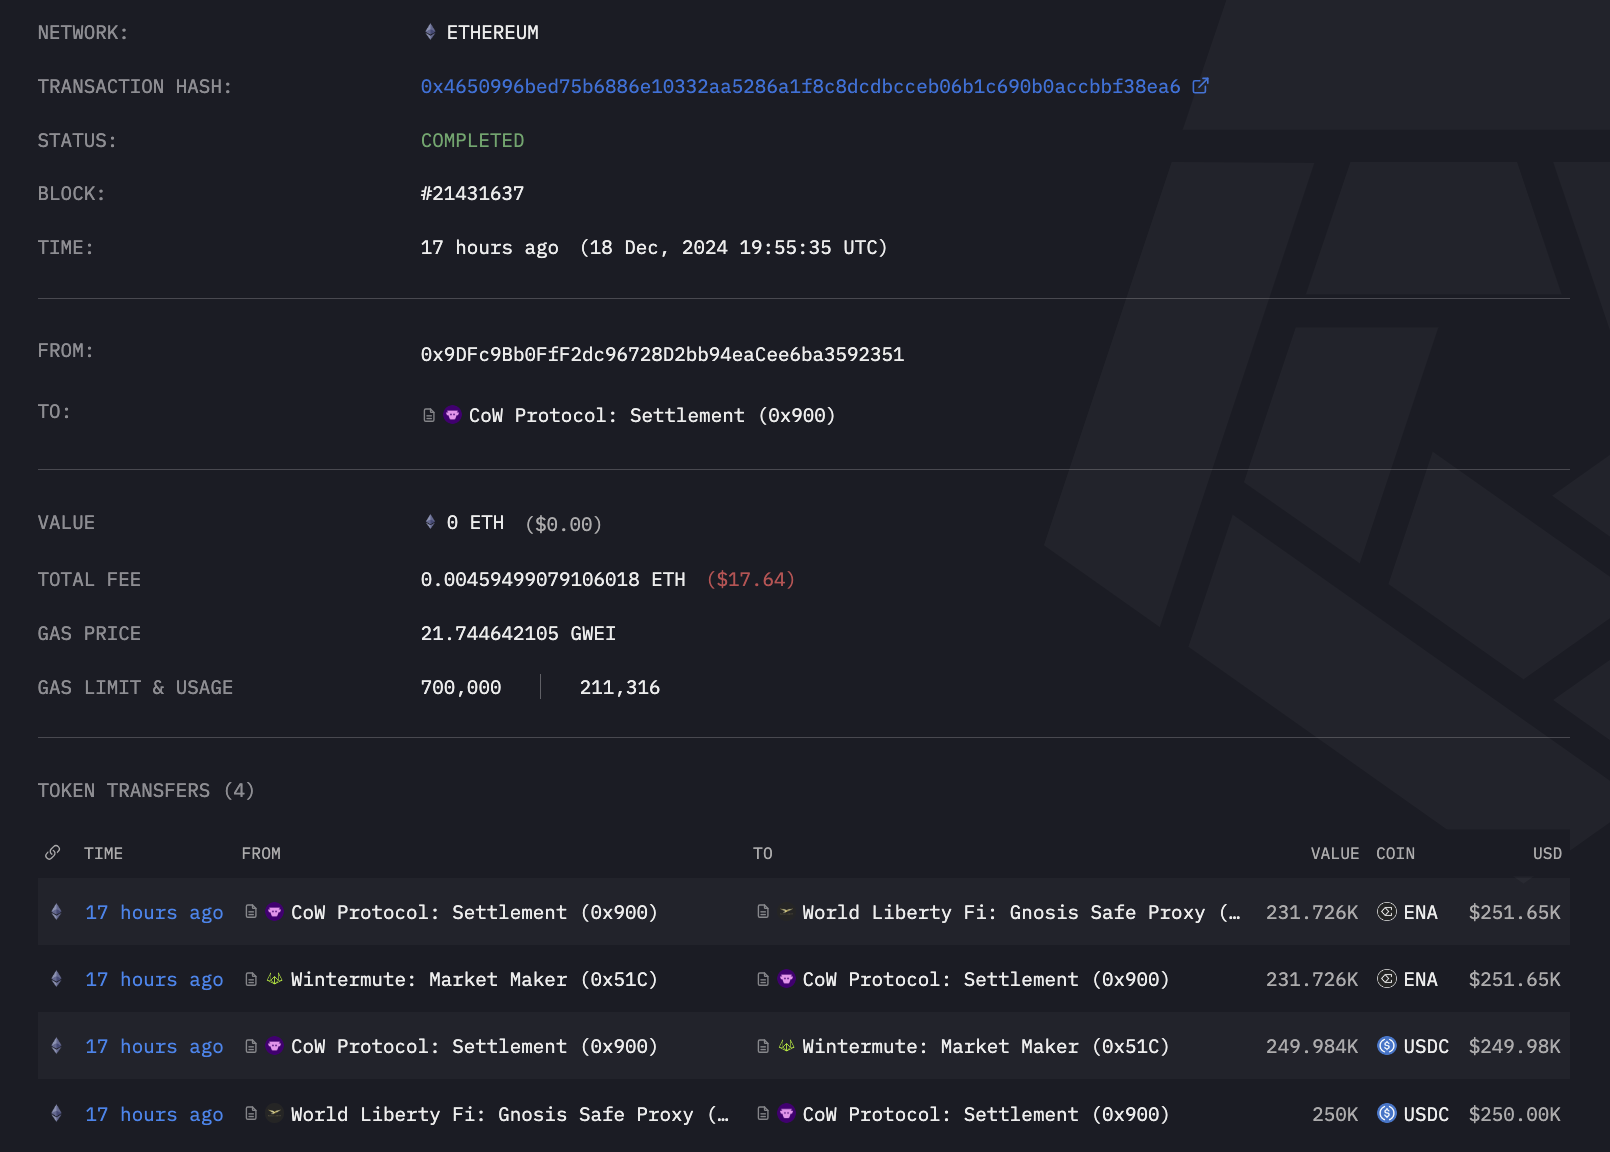This screenshot has height=1152, width=1610.
Task: Click the $17.64 fee value
Action: click(x=750, y=580)
